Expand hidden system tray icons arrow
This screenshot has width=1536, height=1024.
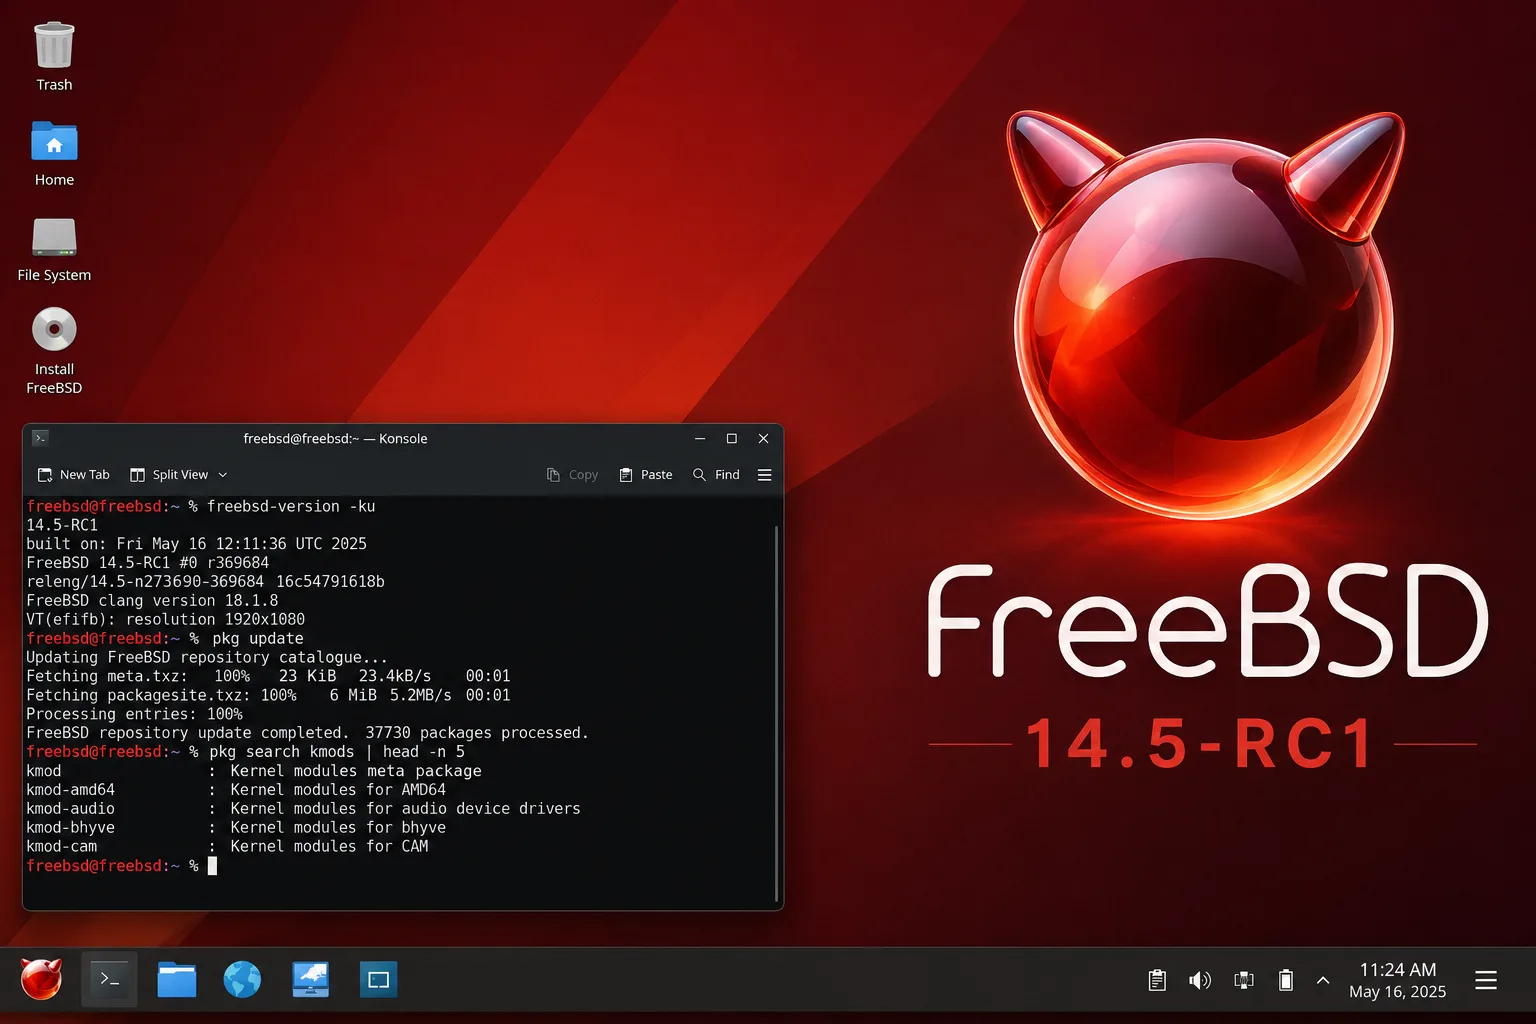[1323, 980]
